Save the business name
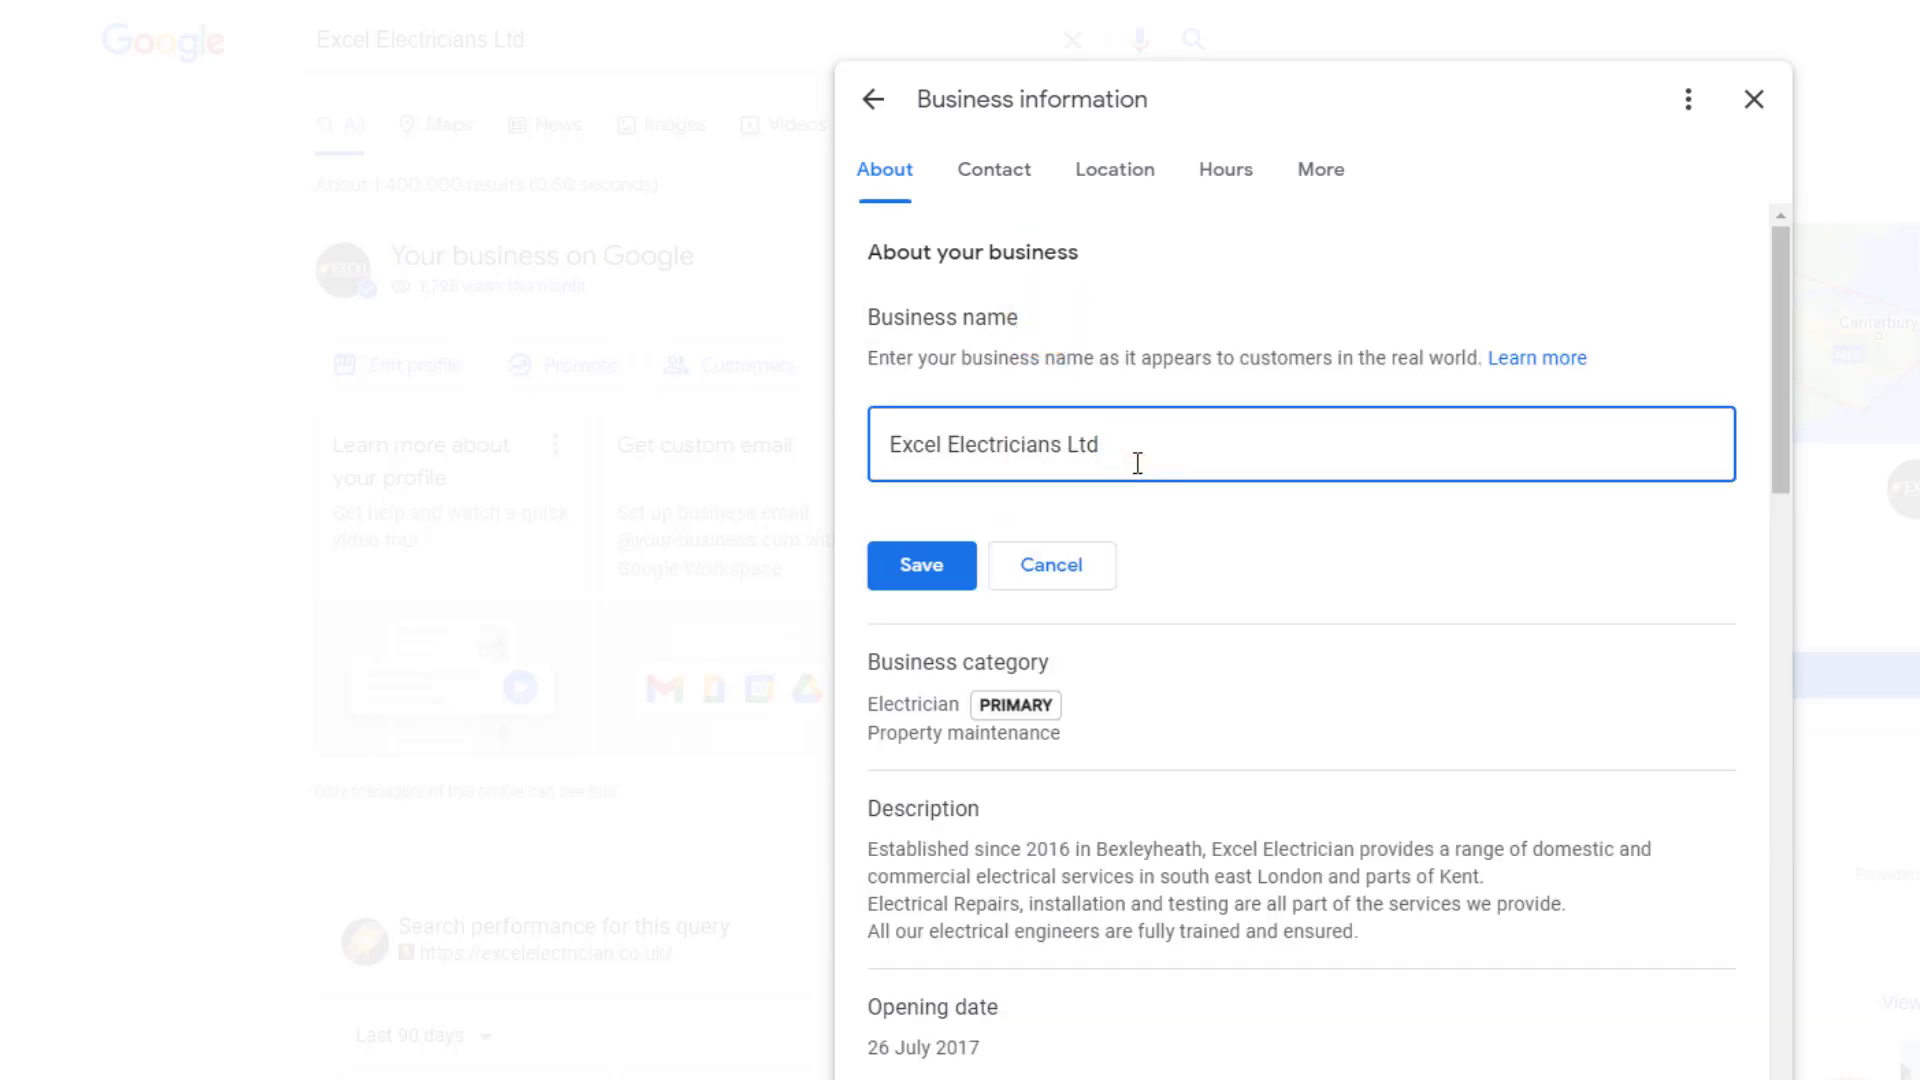Viewport: 1920px width, 1080px height. [921, 565]
